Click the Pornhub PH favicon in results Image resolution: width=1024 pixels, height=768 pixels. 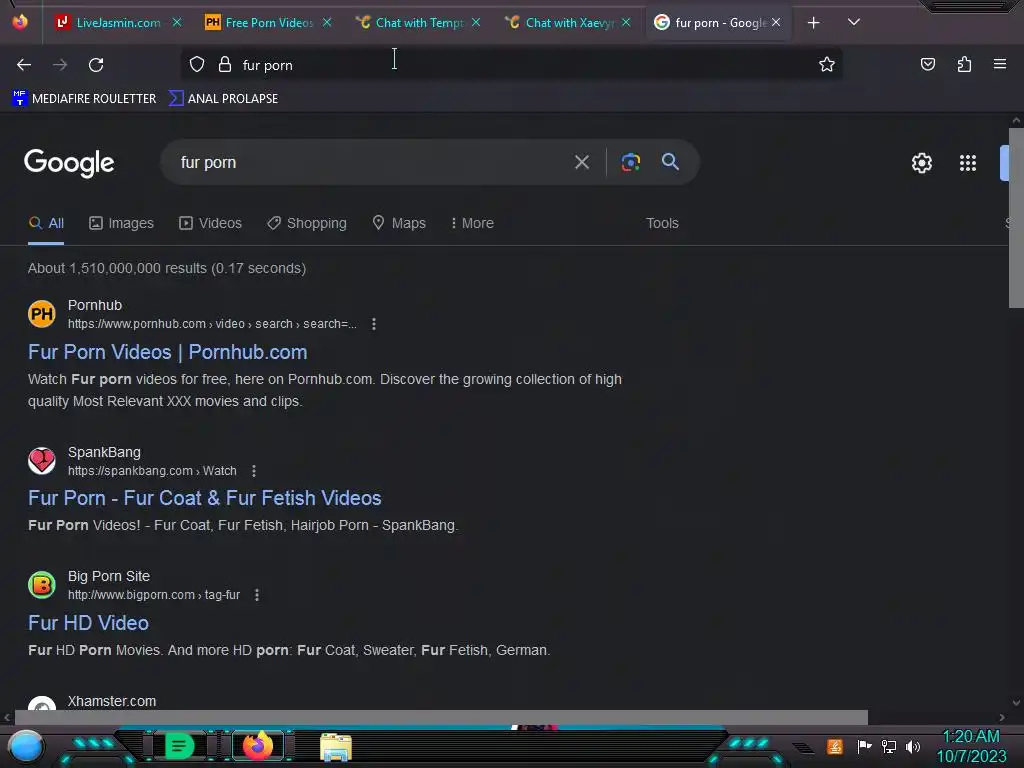(42, 314)
